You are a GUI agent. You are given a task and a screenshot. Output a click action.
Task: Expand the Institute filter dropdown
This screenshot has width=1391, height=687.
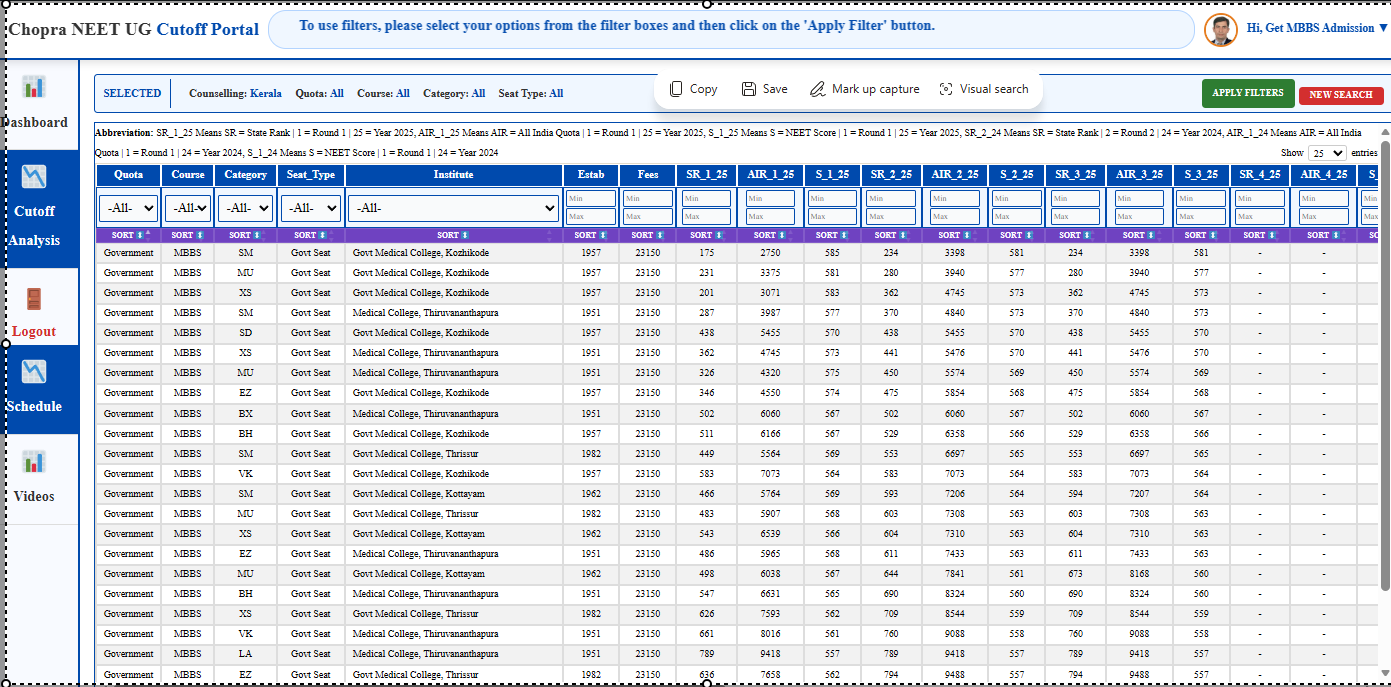pos(453,208)
